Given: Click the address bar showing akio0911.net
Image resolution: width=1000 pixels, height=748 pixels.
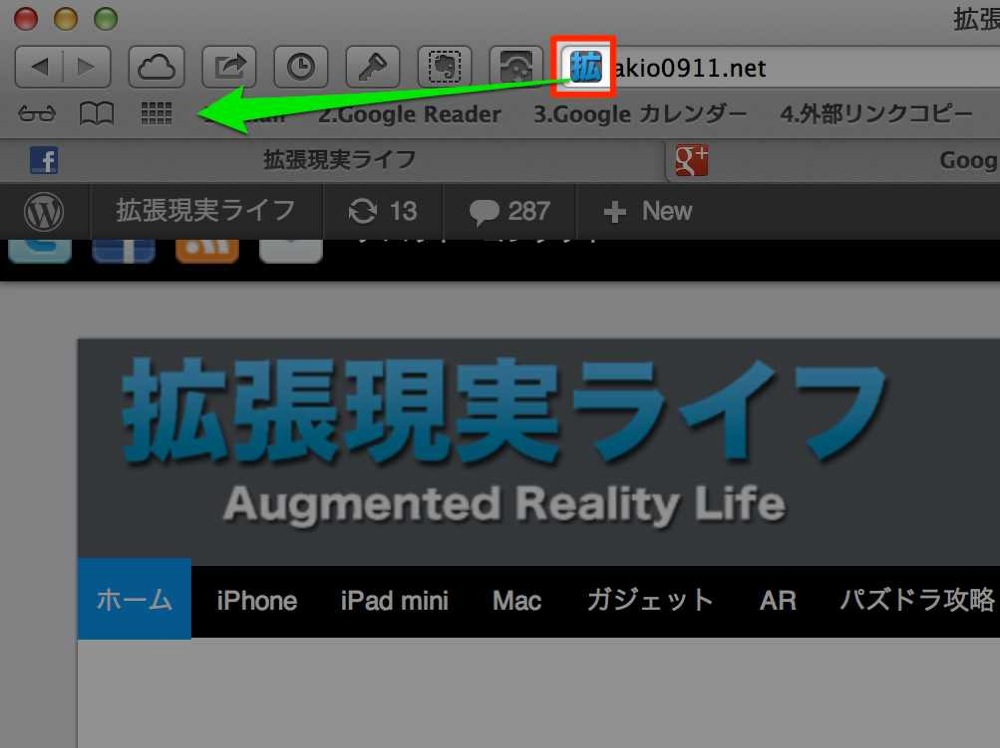Looking at the screenshot, I should 779,67.
